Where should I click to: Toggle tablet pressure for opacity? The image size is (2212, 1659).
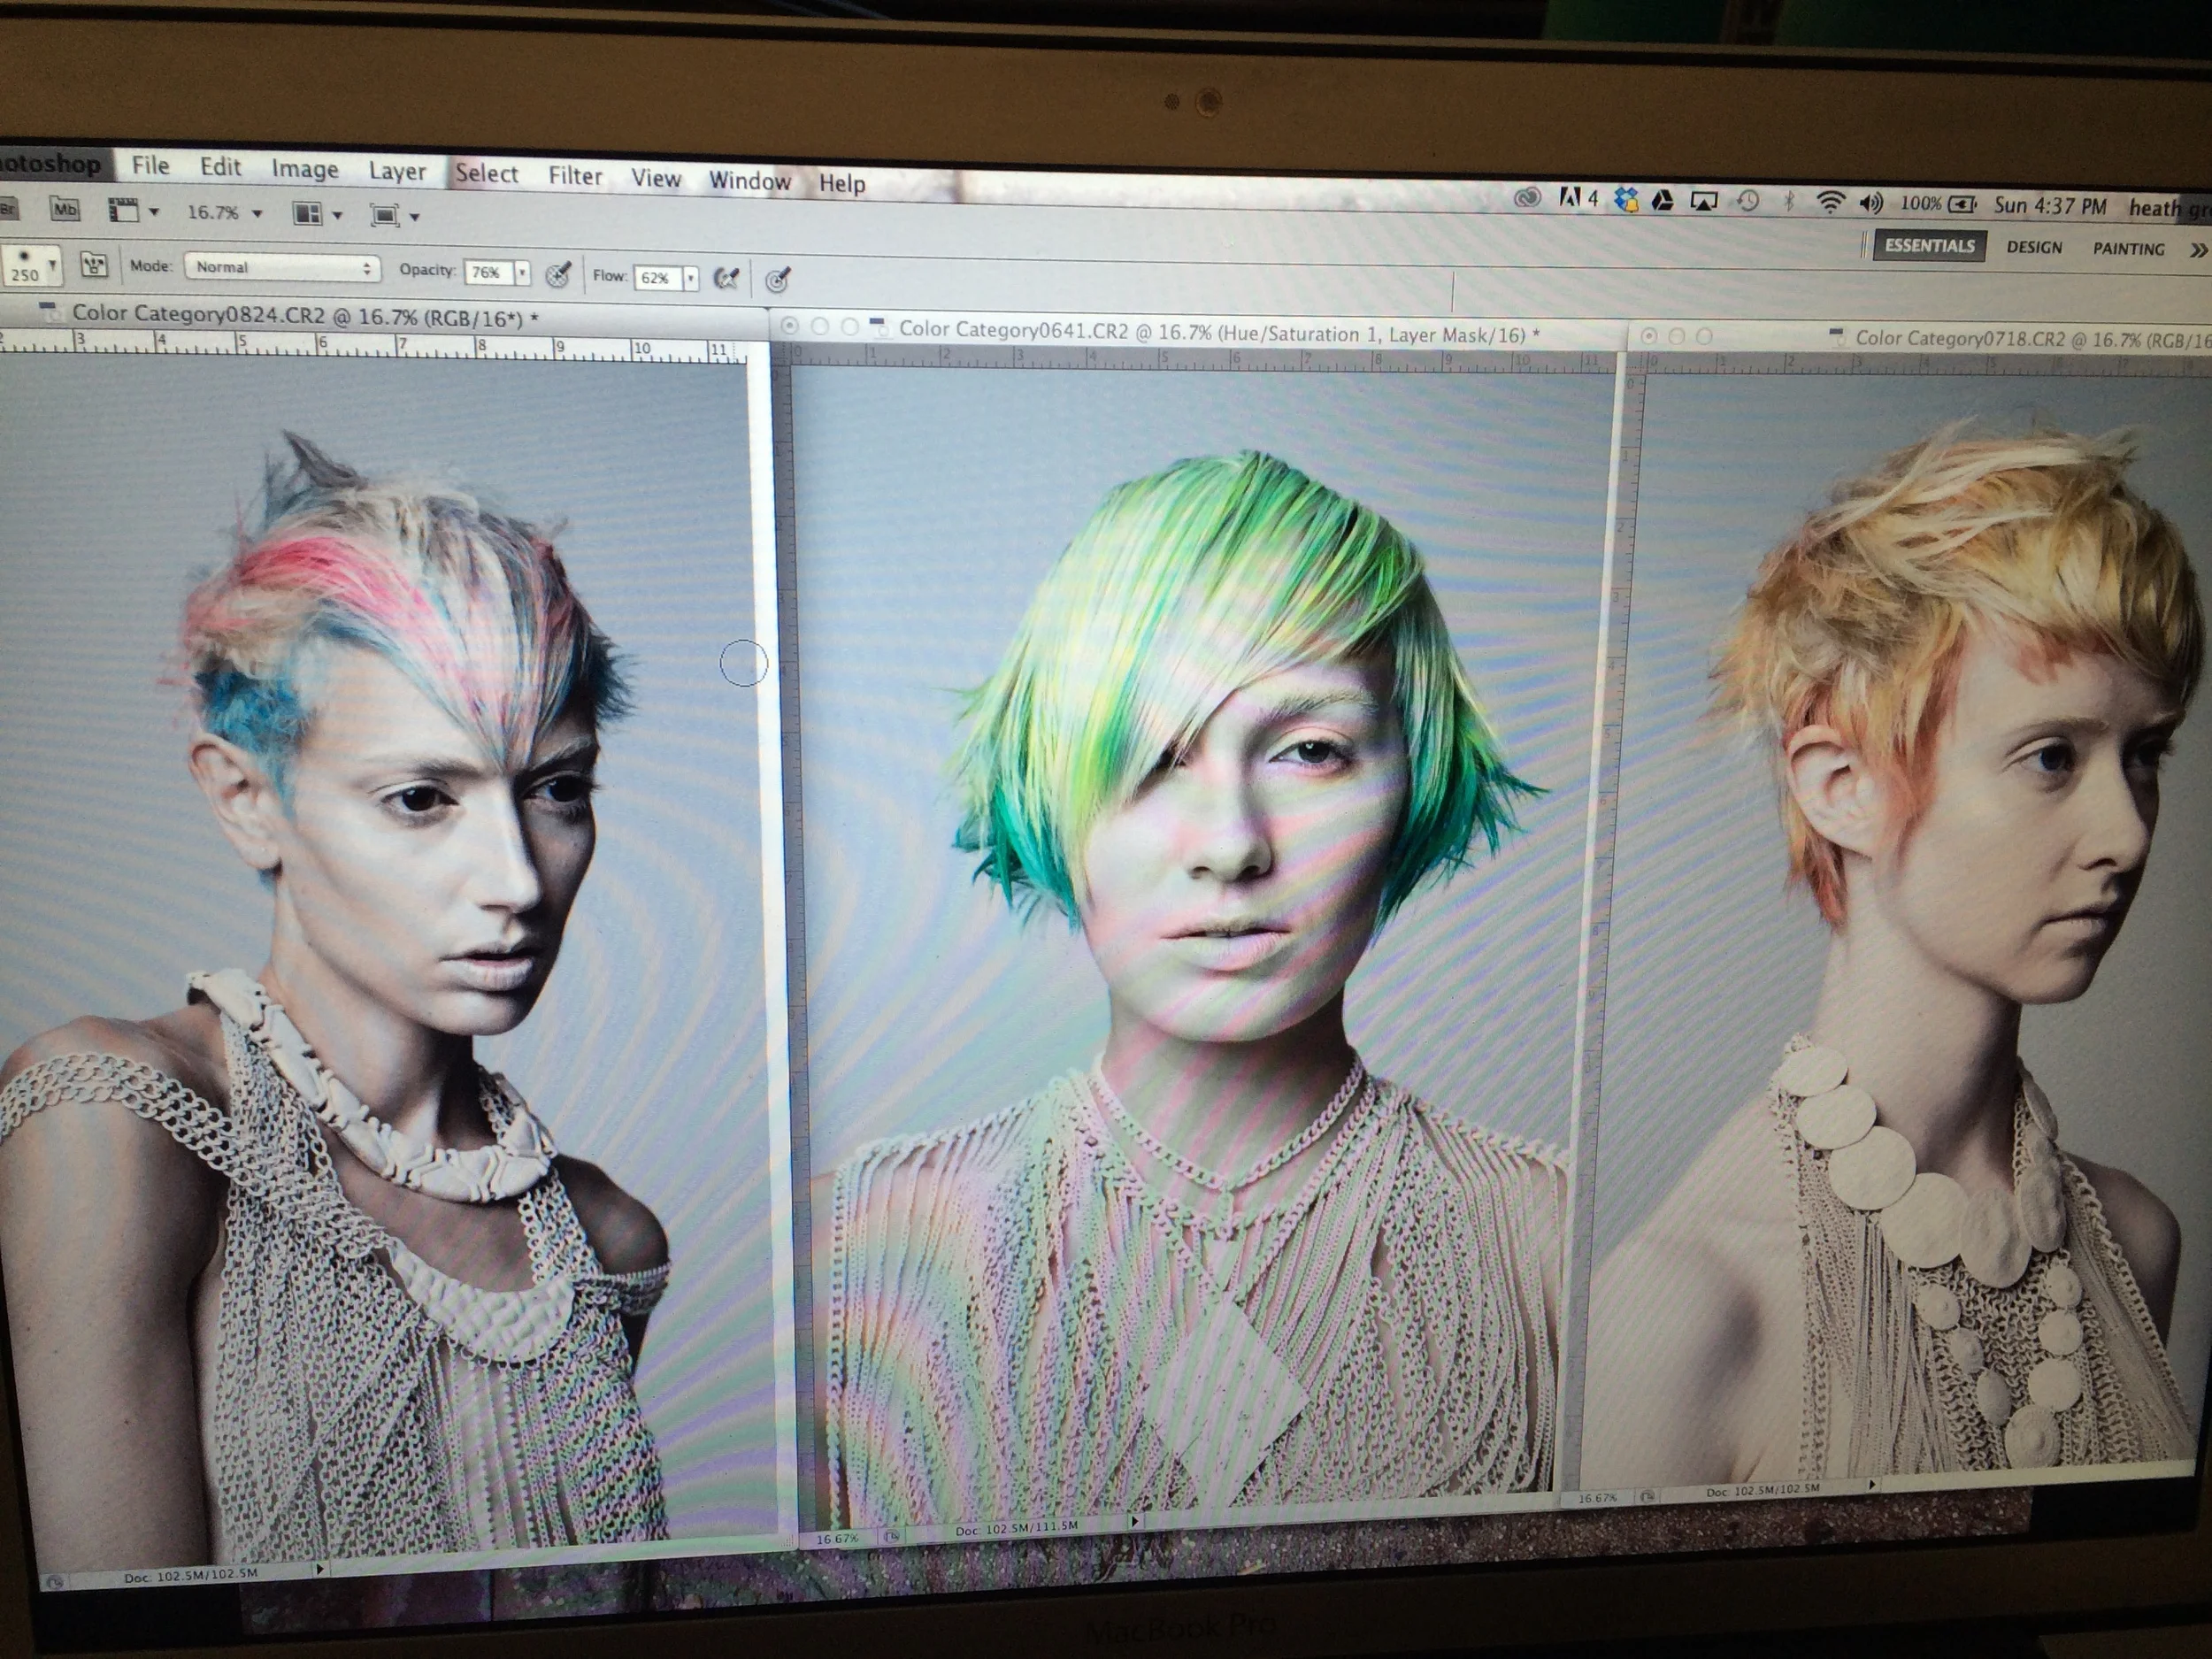pyautogui.click(x=558, y=274)
